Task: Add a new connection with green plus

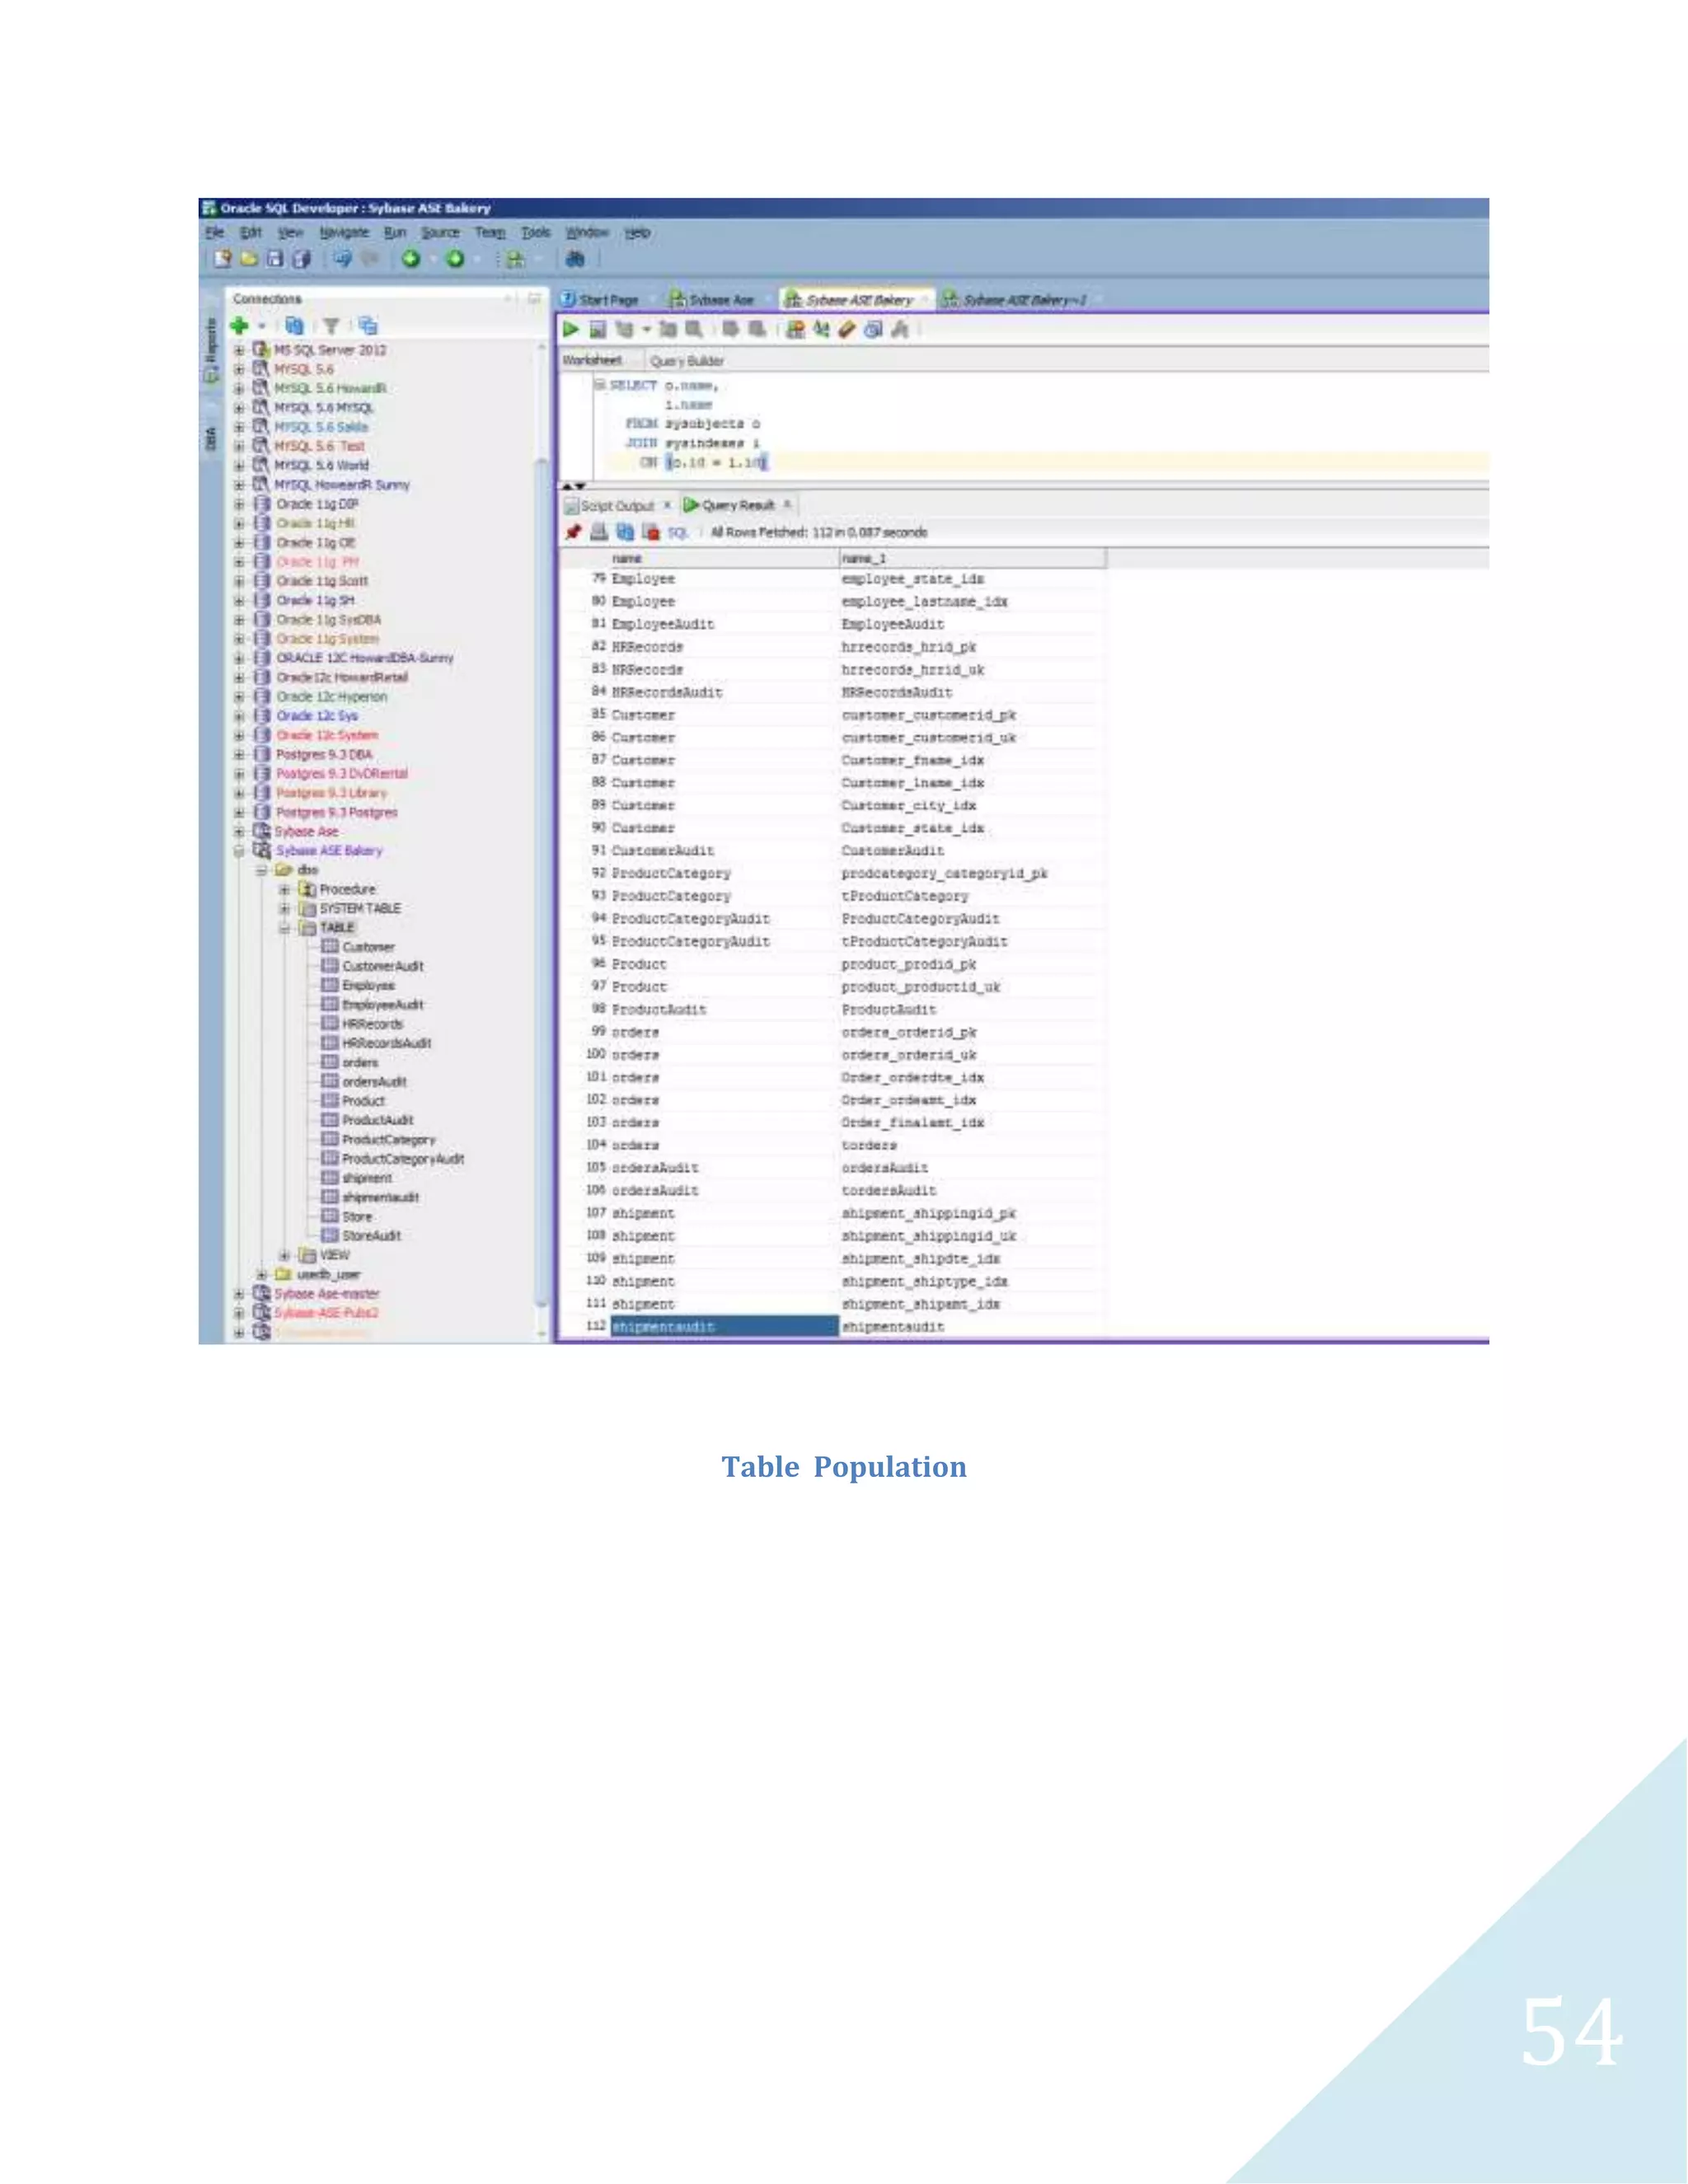Action: point(239,326)
